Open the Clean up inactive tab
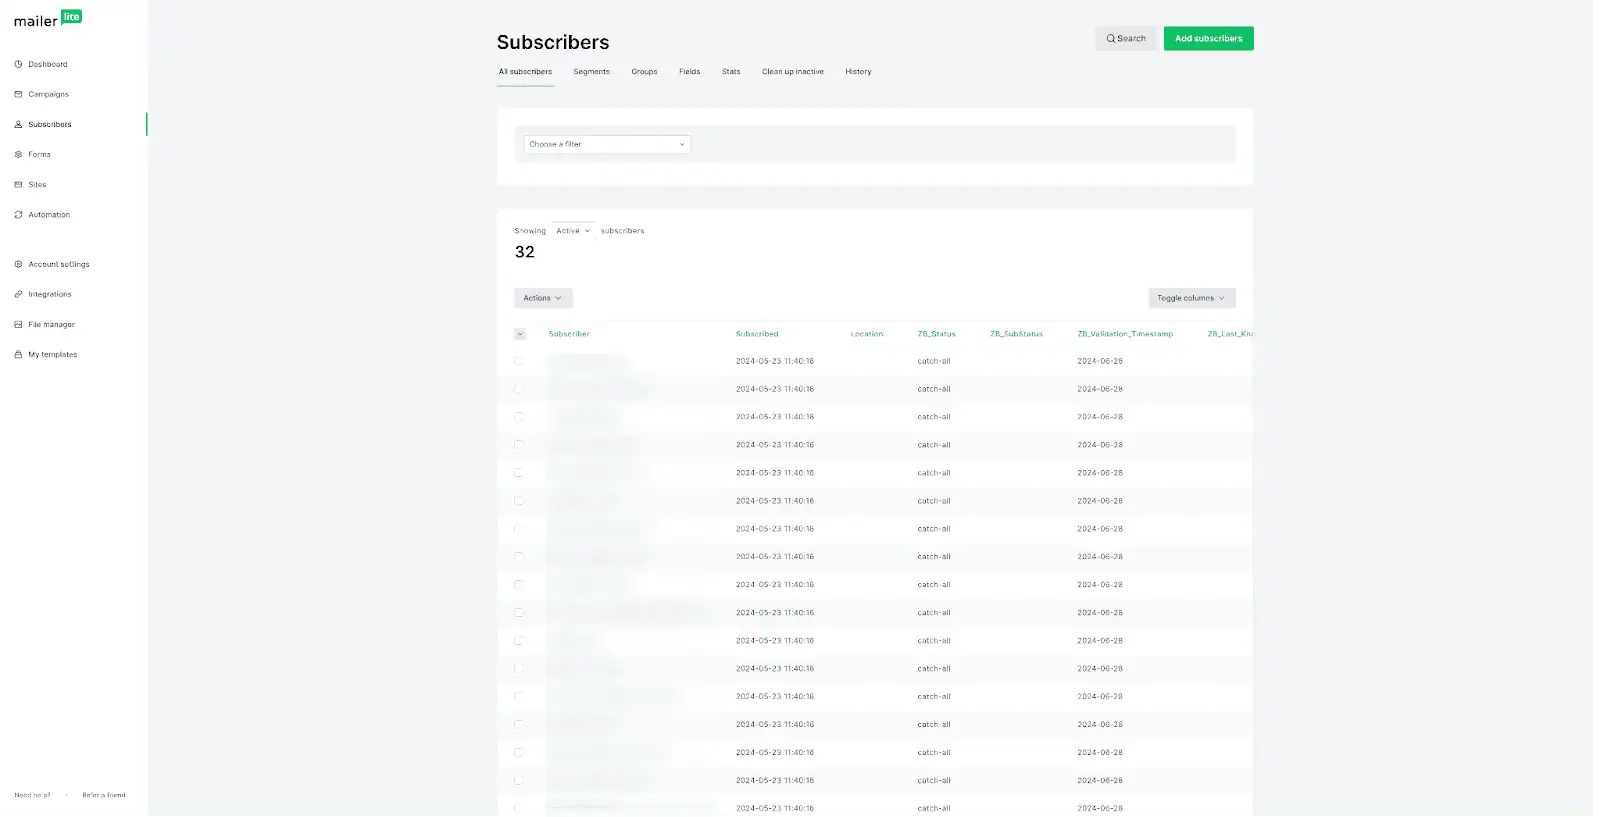Image resolution: width=1600 pixels, height=817 pixels. [x=792, y=72]
